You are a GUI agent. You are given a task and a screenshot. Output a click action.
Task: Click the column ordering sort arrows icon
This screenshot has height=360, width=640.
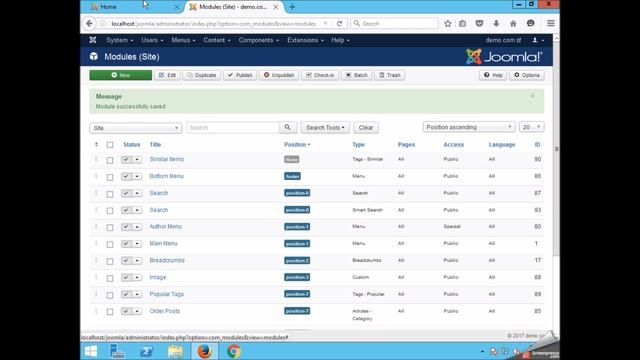96,144
